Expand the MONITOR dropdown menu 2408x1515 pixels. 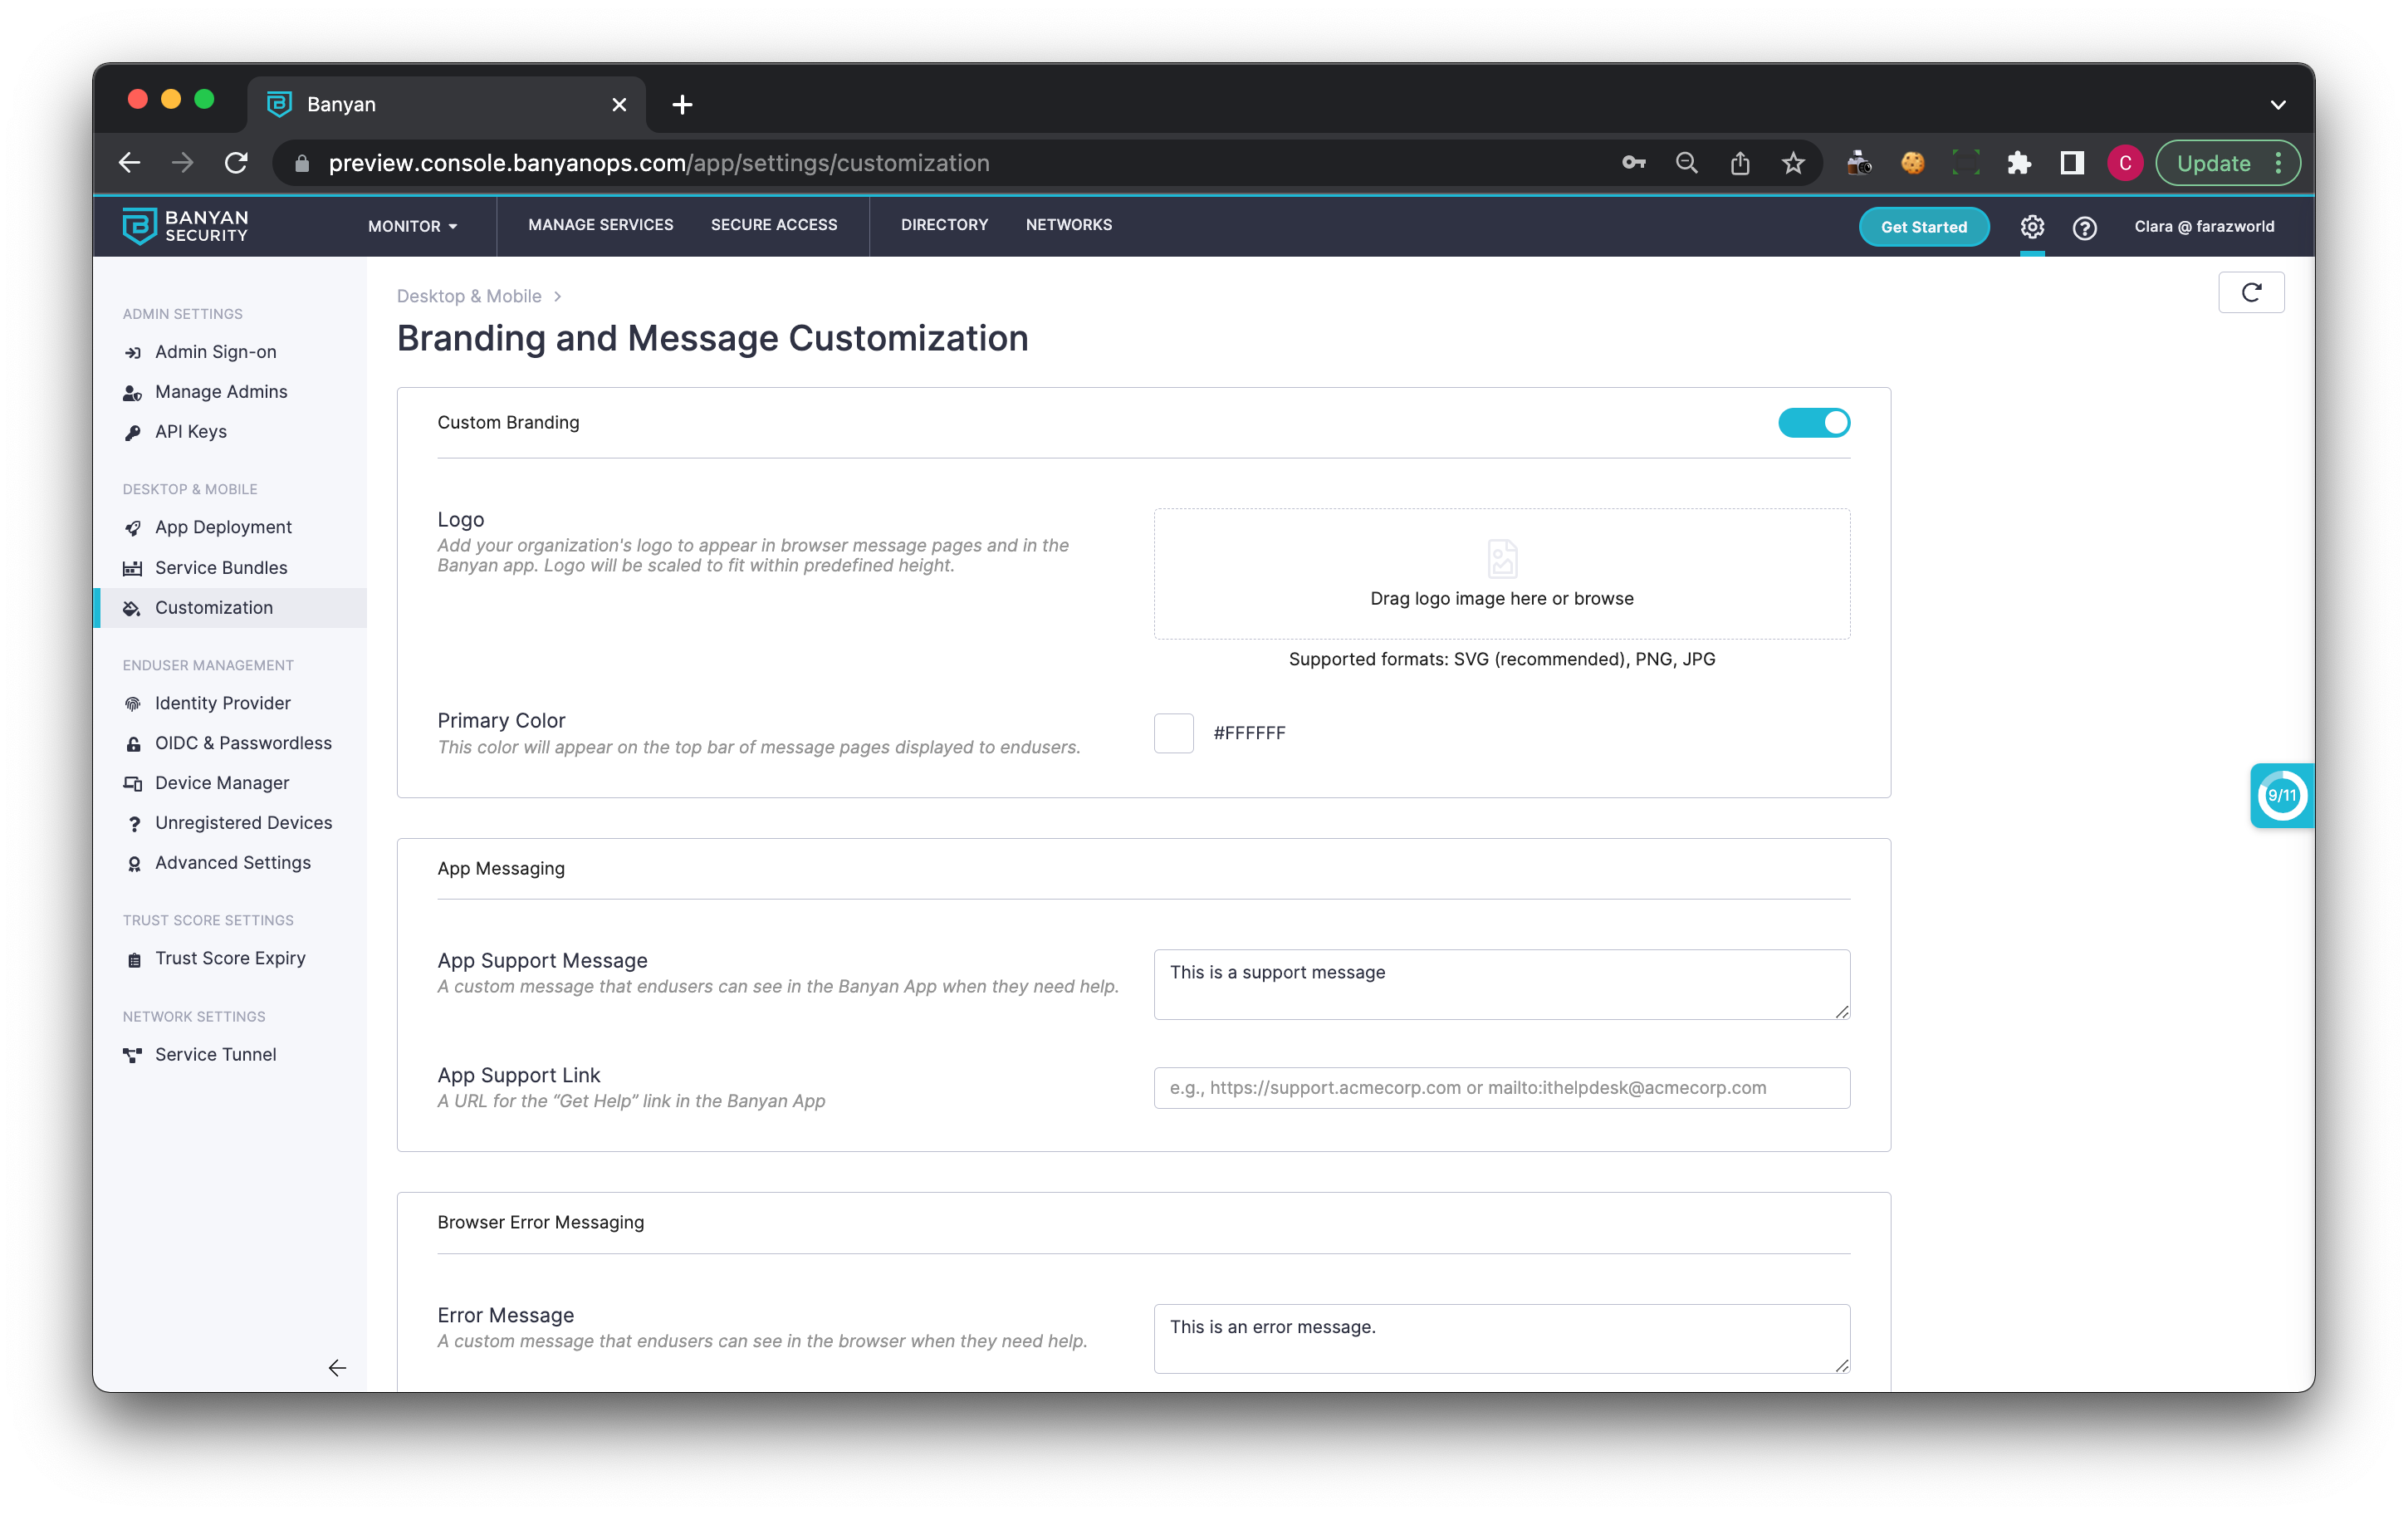(x=412, y=226)
